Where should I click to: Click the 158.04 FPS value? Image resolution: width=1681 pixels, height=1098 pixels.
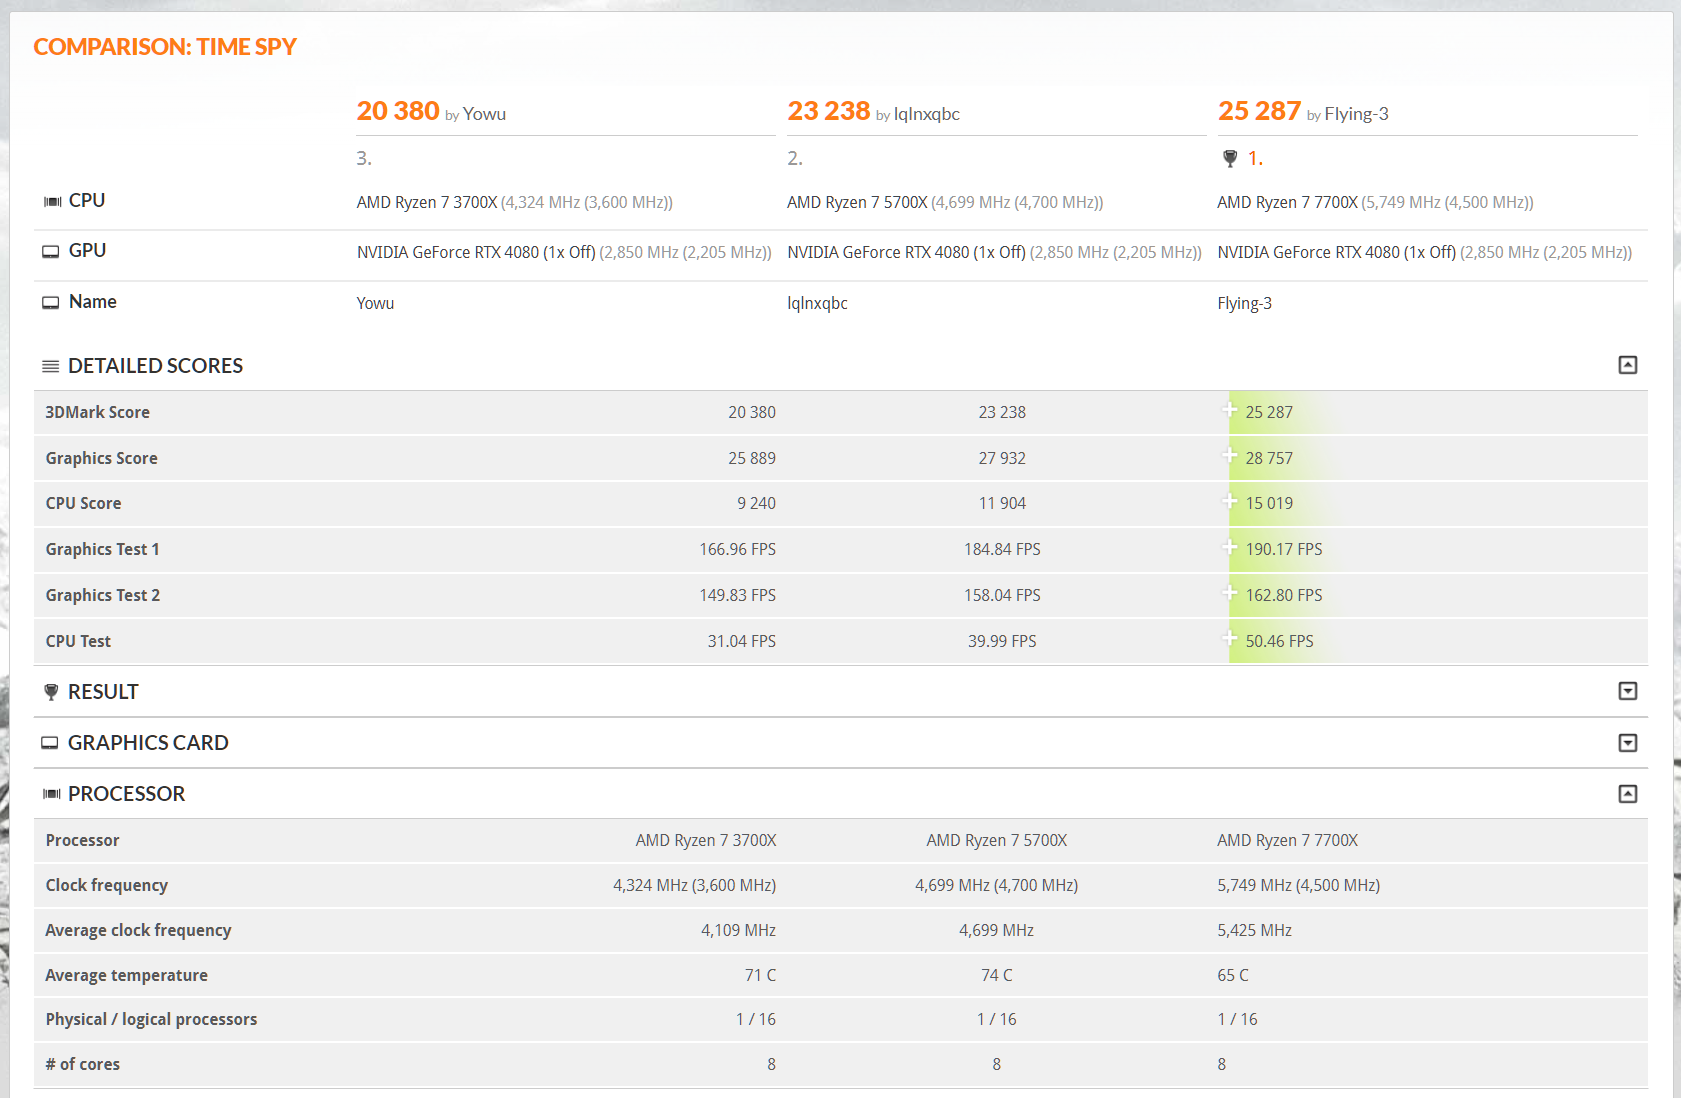[1002, 595]
